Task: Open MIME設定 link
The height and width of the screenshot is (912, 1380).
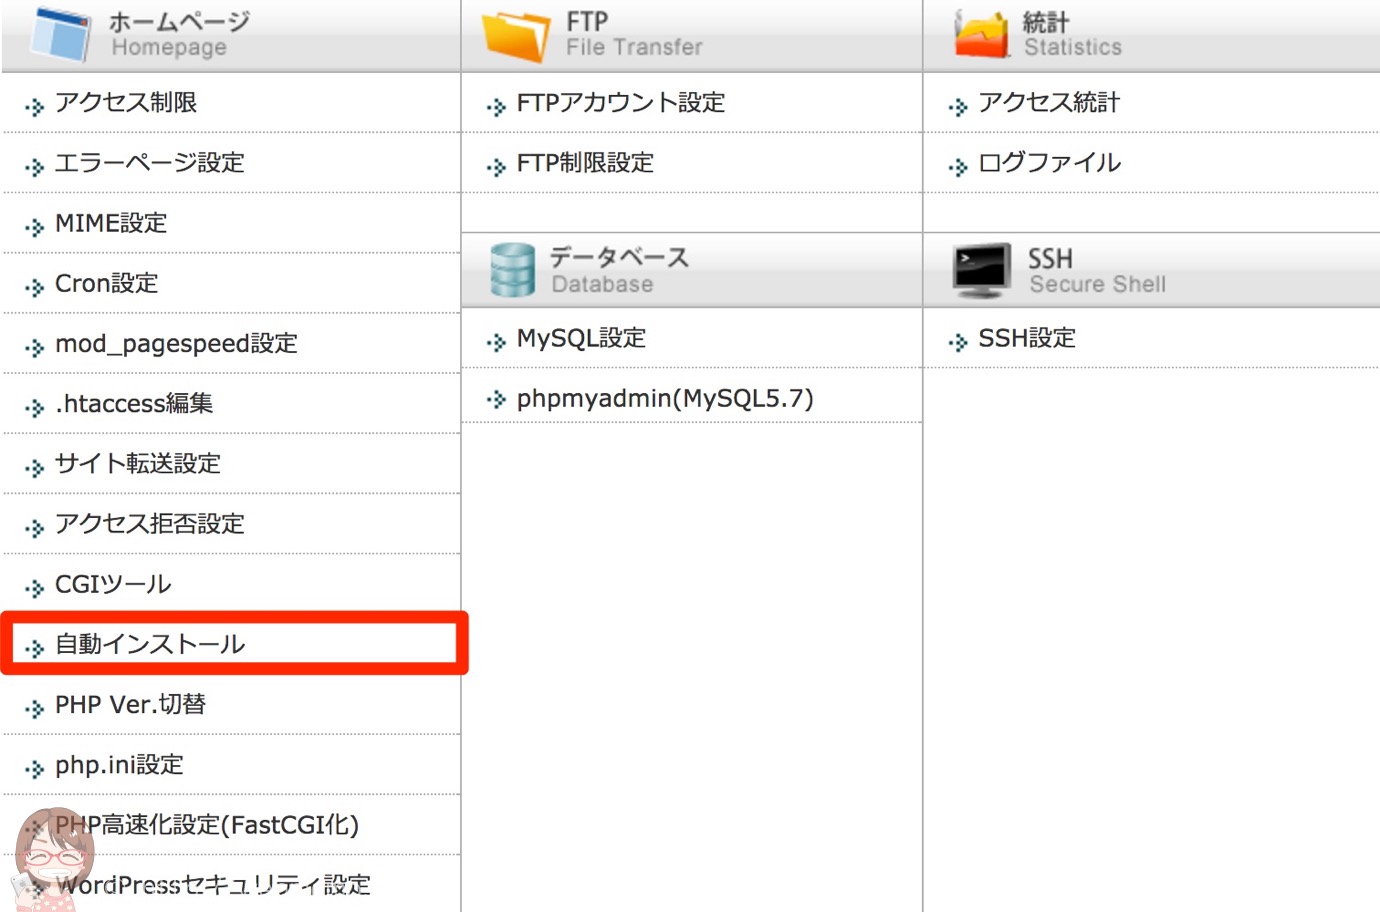Action: pyautogui.click(x=111, y=223)
